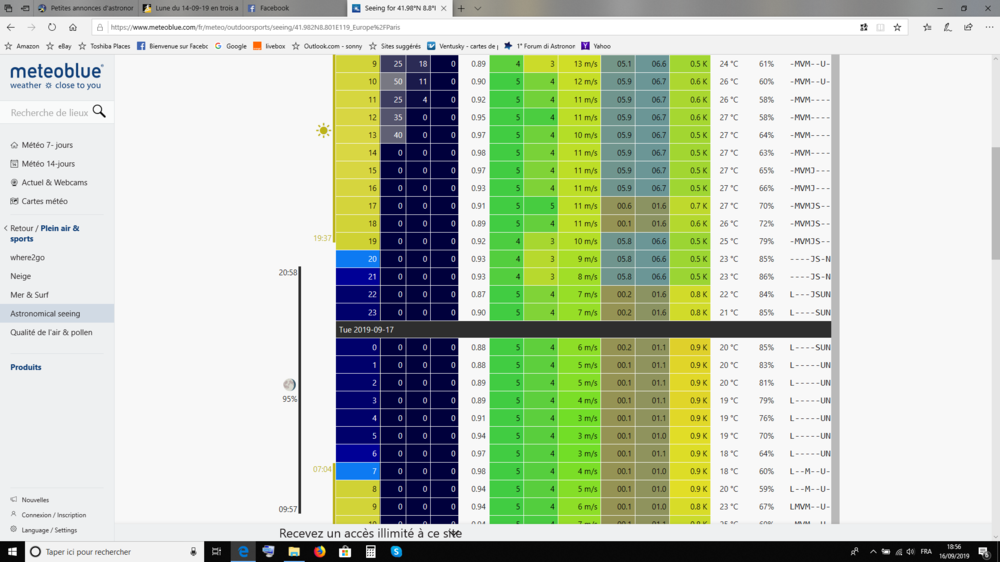
Task: Click the moon phase icon at 95%
Action: [x=290, y=385]
